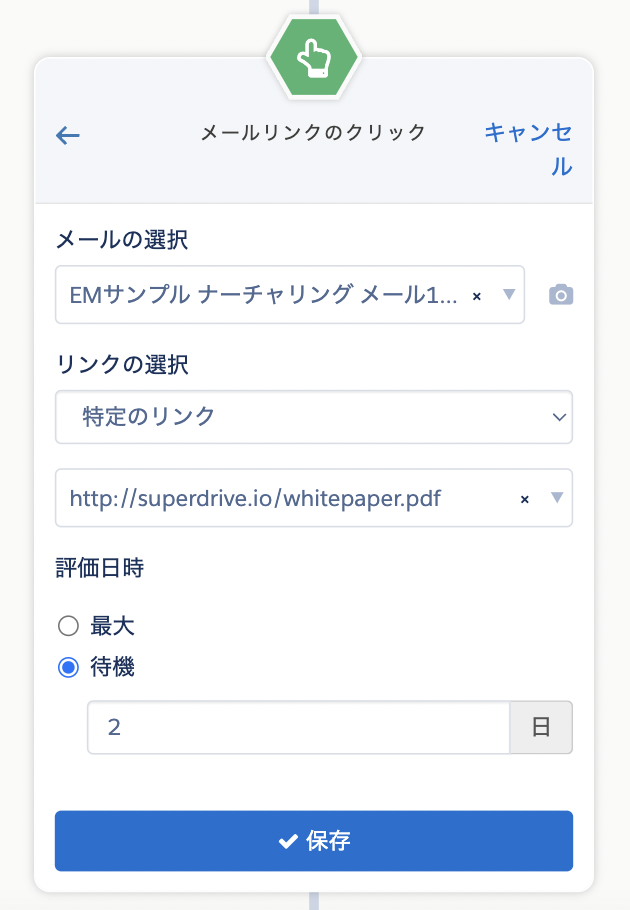The height and width of the screenshot is (910, 630).
Task: Click the 日 unit addon
Action: point(541,727)
